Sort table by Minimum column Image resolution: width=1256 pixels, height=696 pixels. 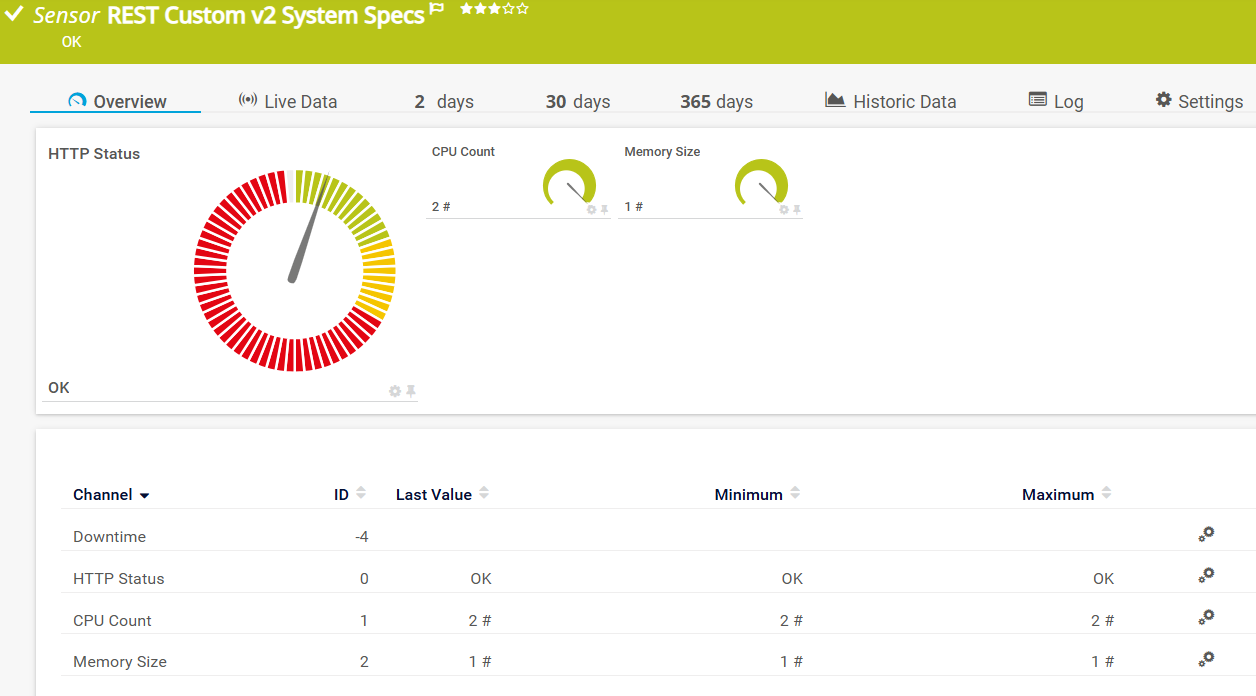[757, 494]
